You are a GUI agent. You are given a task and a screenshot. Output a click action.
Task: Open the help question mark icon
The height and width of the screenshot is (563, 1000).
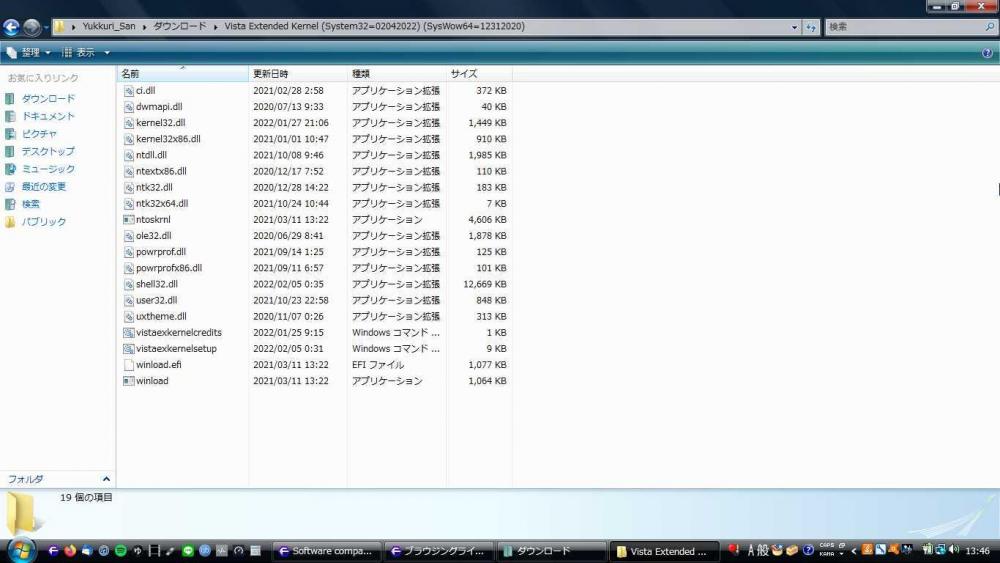[x=987, y=53]
